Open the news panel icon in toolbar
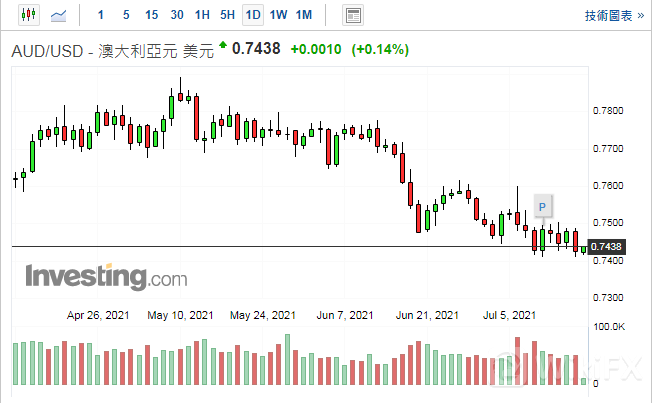 coord(352,15)
